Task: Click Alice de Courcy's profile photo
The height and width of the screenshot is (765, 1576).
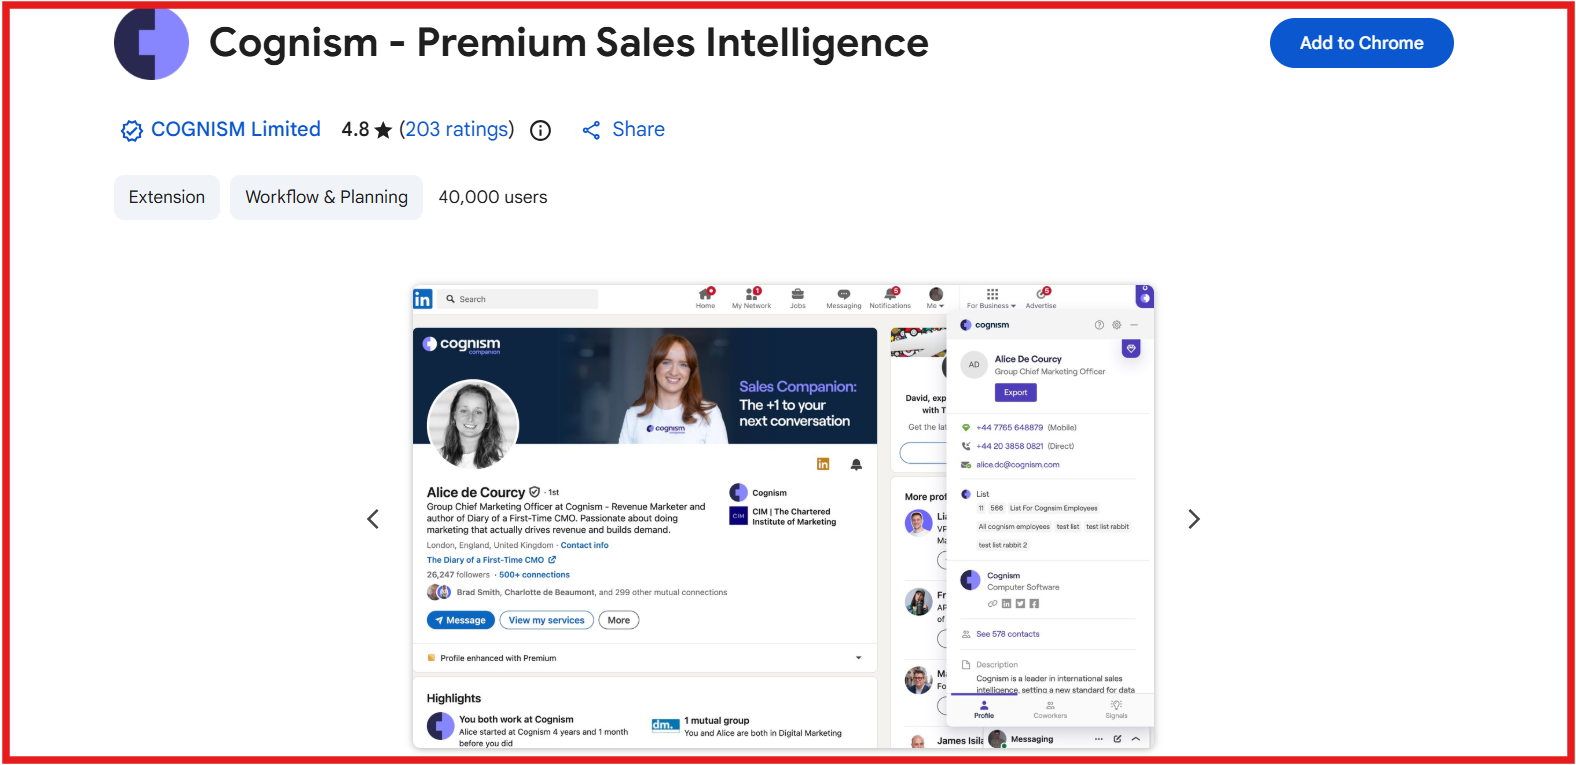Action: [473, 424]
